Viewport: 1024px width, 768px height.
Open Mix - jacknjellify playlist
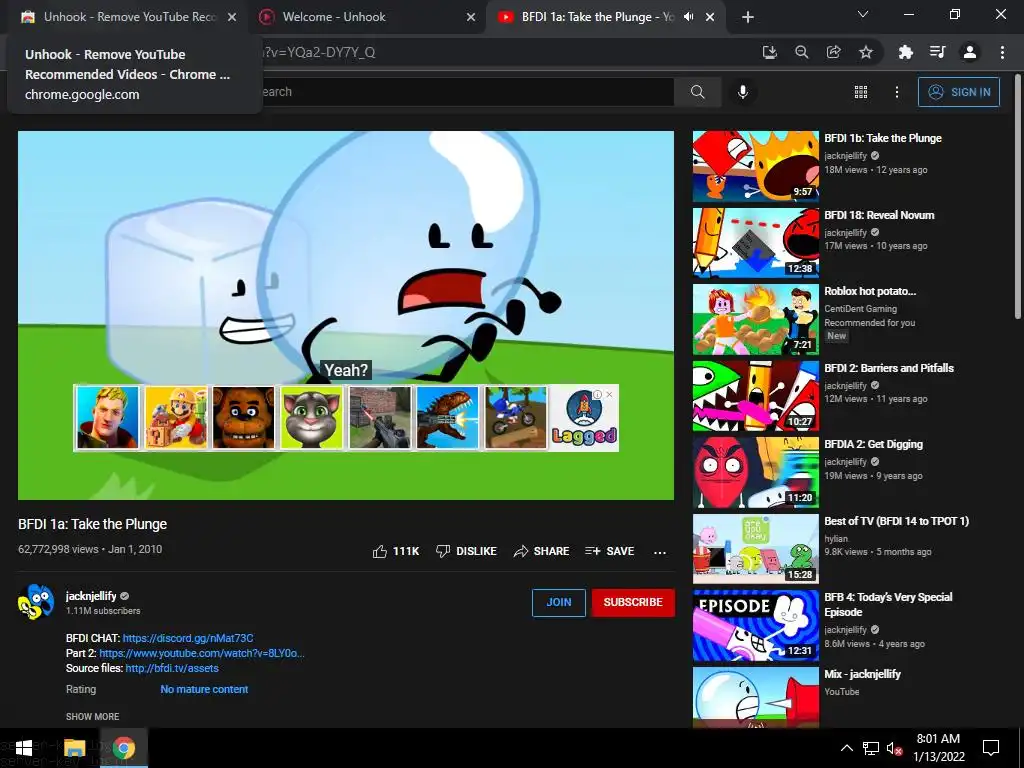(862, 674)
